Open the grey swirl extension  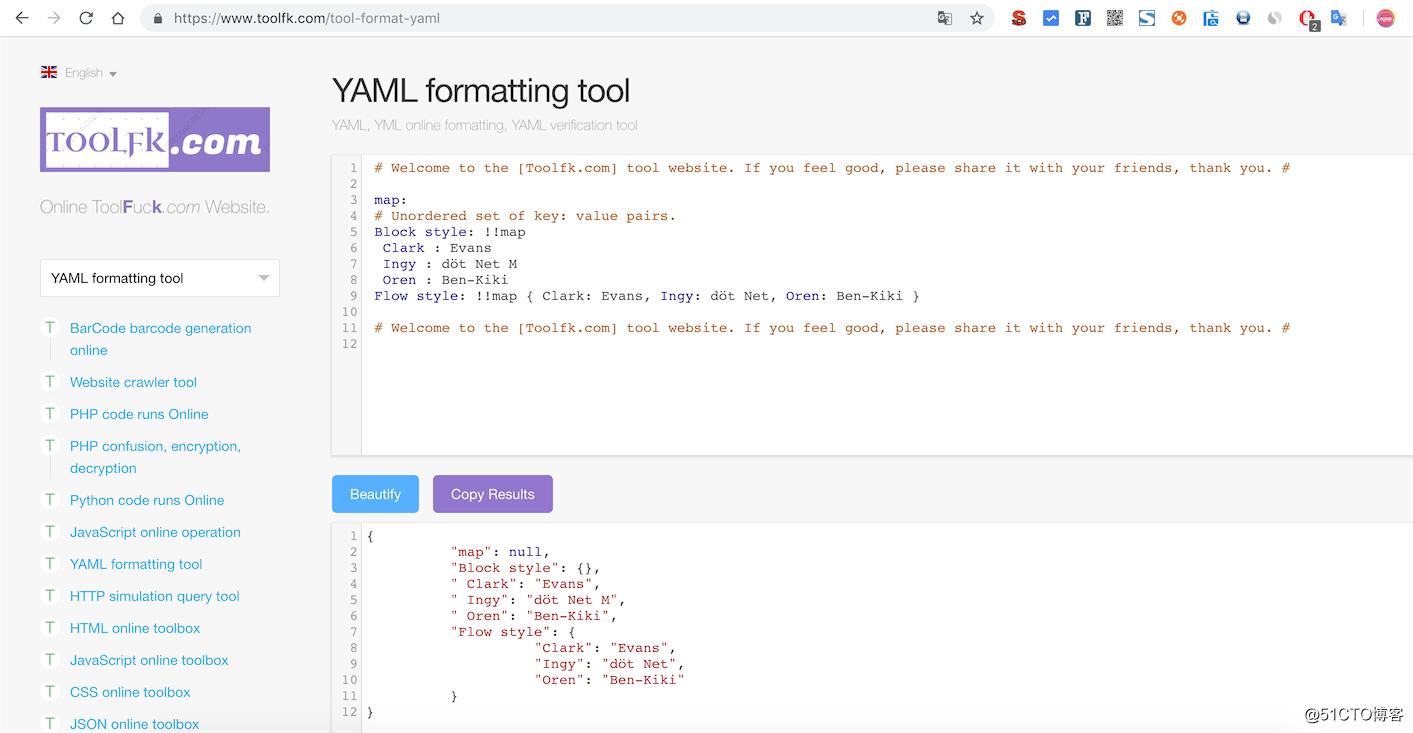tap(1275, 18)
